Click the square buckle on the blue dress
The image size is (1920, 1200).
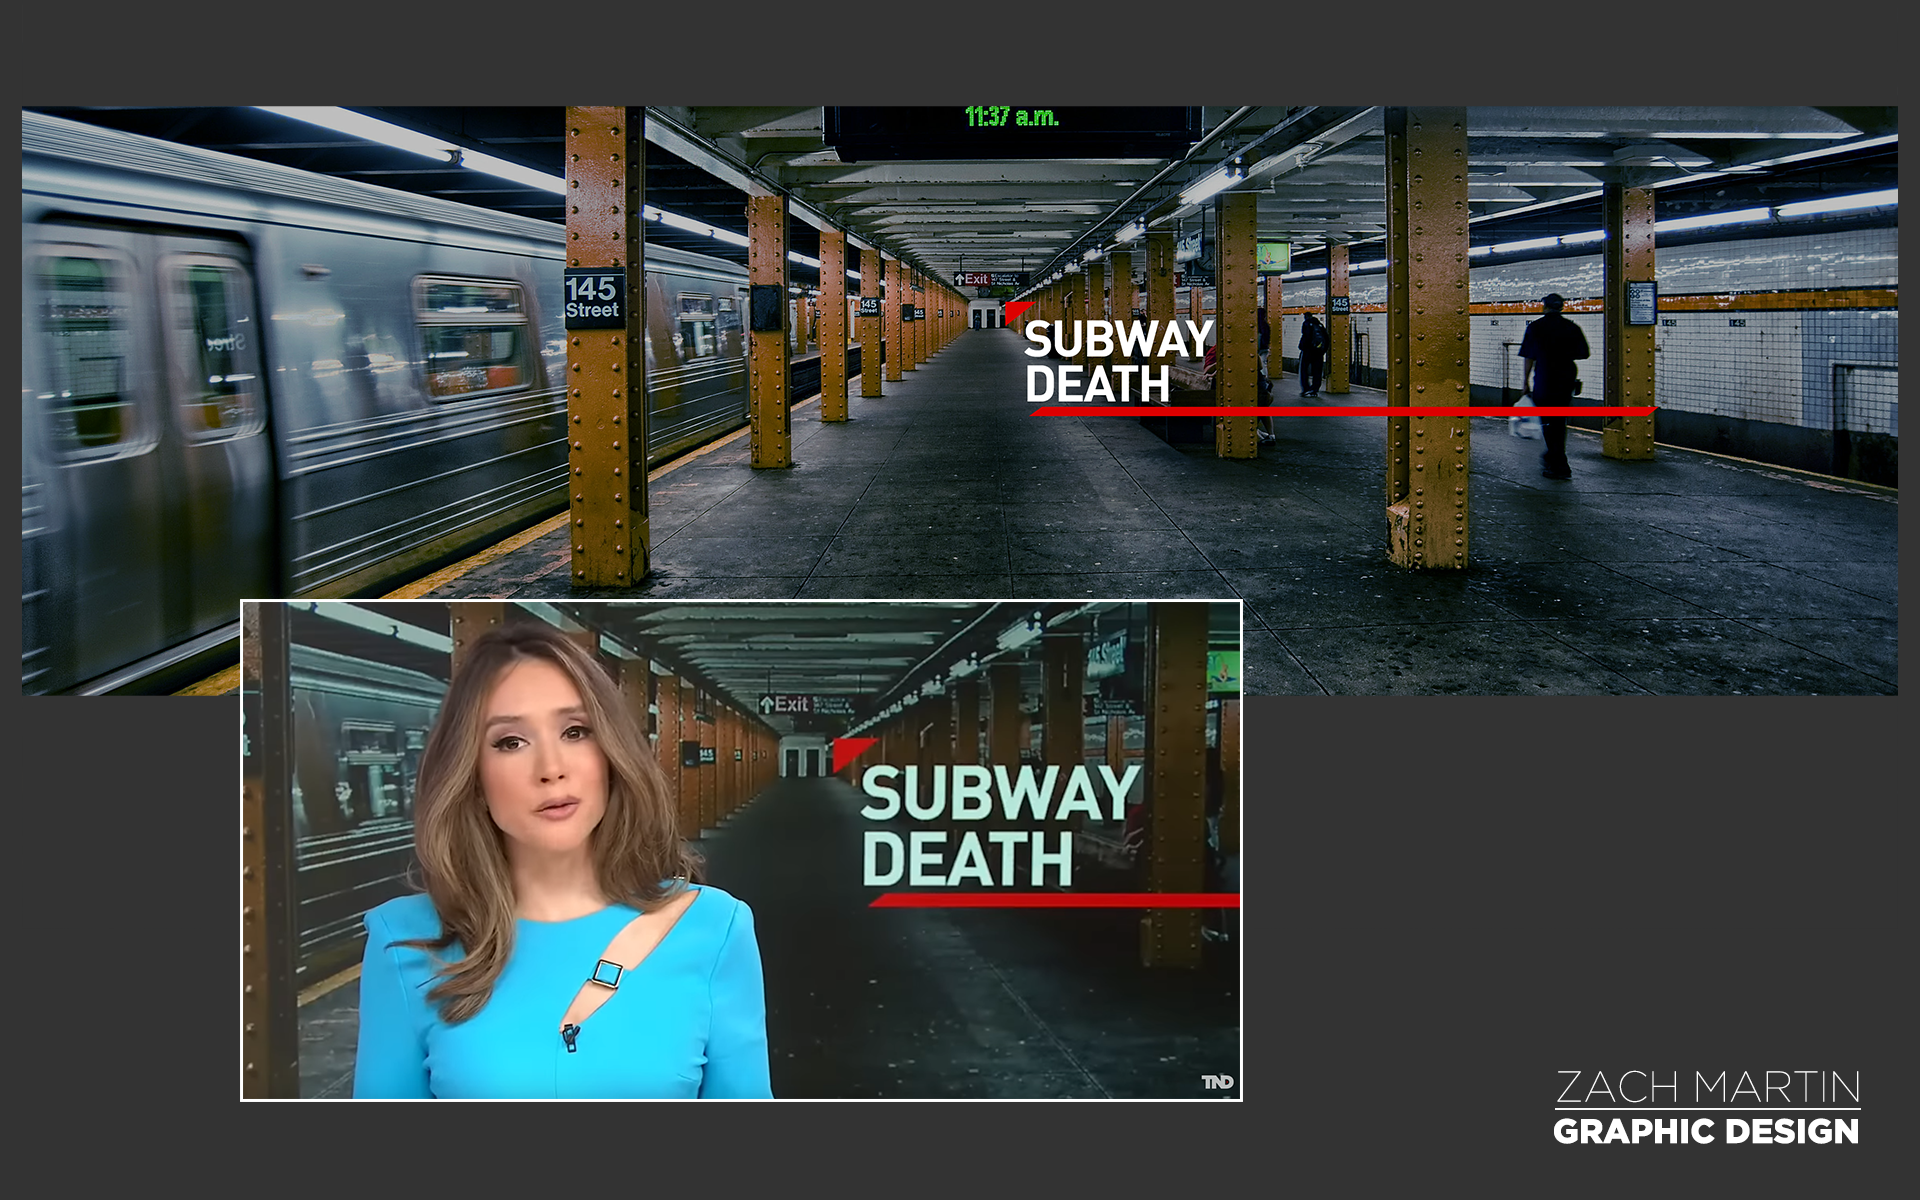607,973
